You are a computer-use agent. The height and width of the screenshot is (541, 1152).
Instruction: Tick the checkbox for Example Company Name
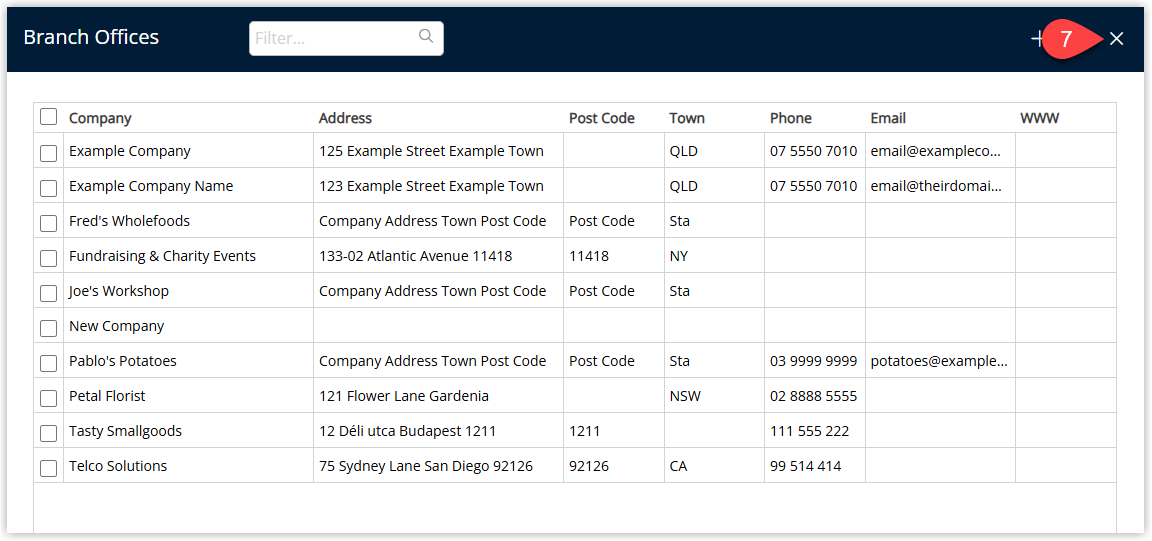[x=48, y=188]
